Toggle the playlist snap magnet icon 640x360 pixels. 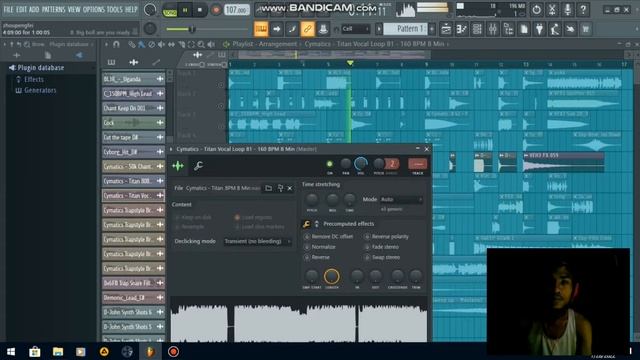[x=116, y=44]
